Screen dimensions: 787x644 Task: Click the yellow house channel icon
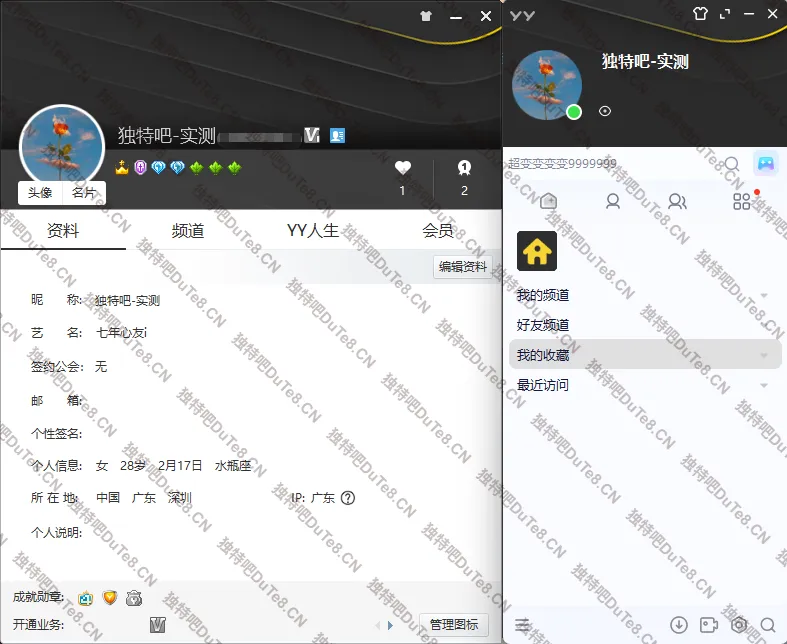pos(537,251)
